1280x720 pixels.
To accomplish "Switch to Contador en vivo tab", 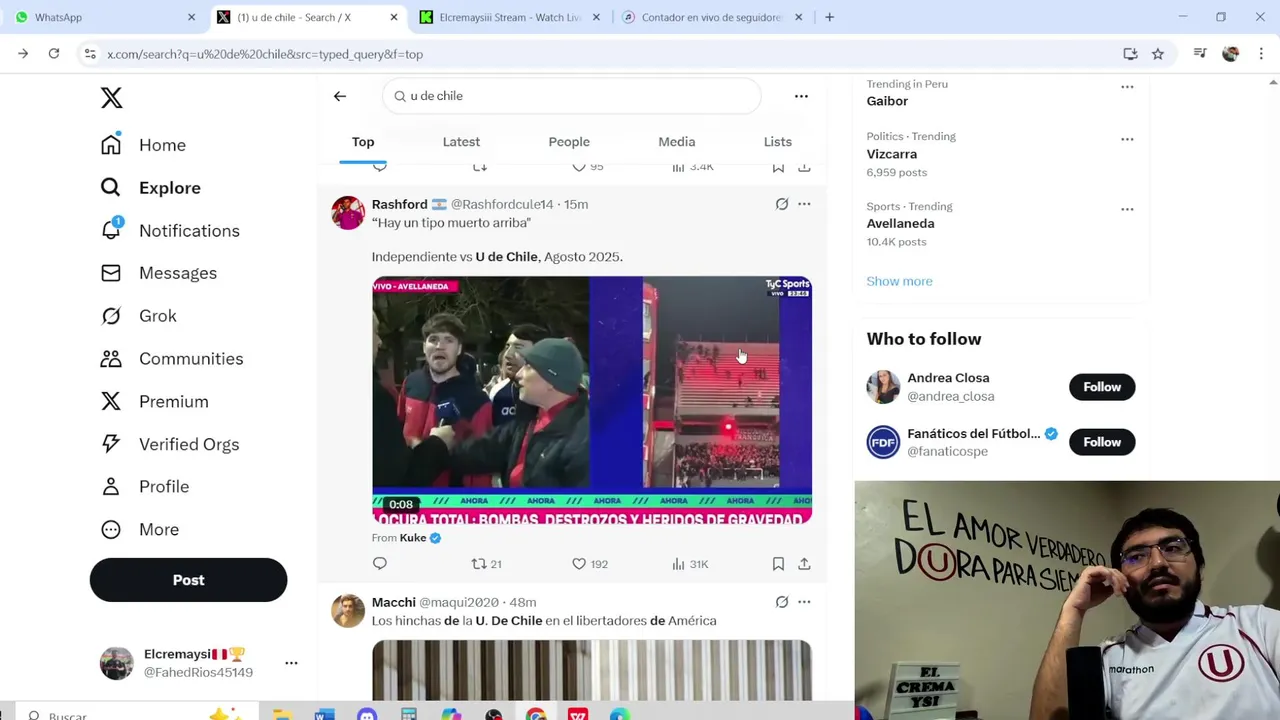I will tap(711, 17).
